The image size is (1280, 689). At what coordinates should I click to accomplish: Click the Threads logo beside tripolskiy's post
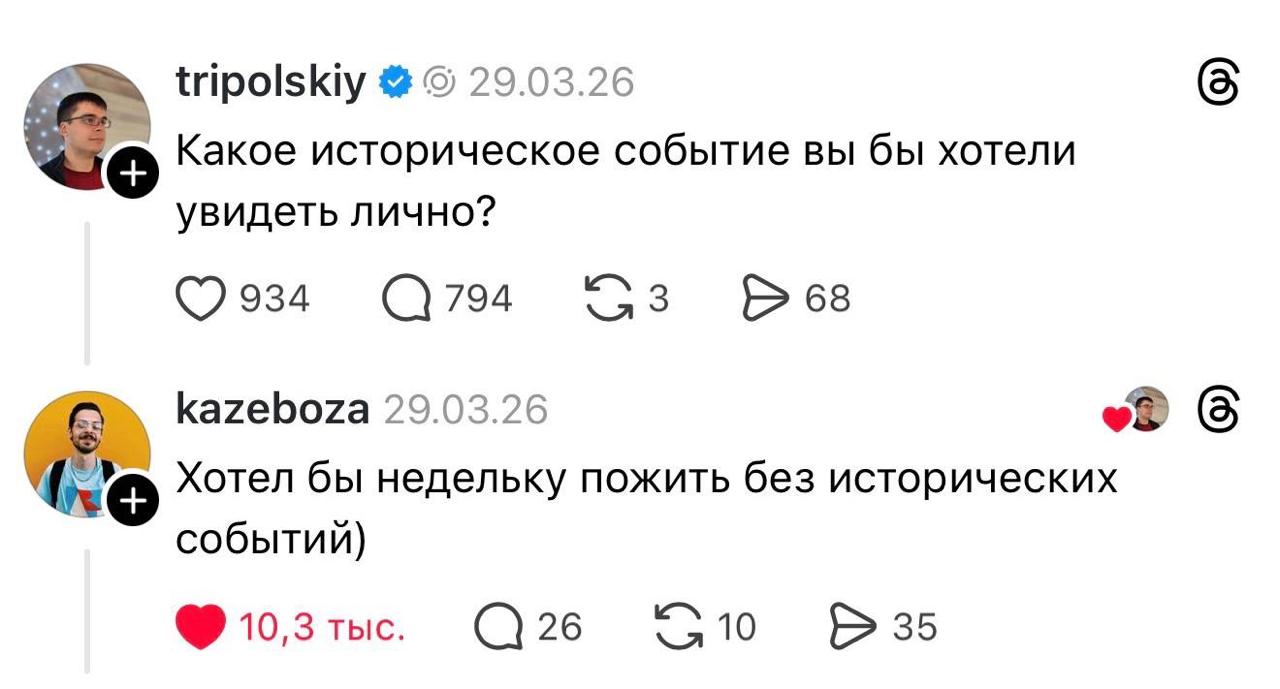pyautogui.click(x=1218, y=84)
